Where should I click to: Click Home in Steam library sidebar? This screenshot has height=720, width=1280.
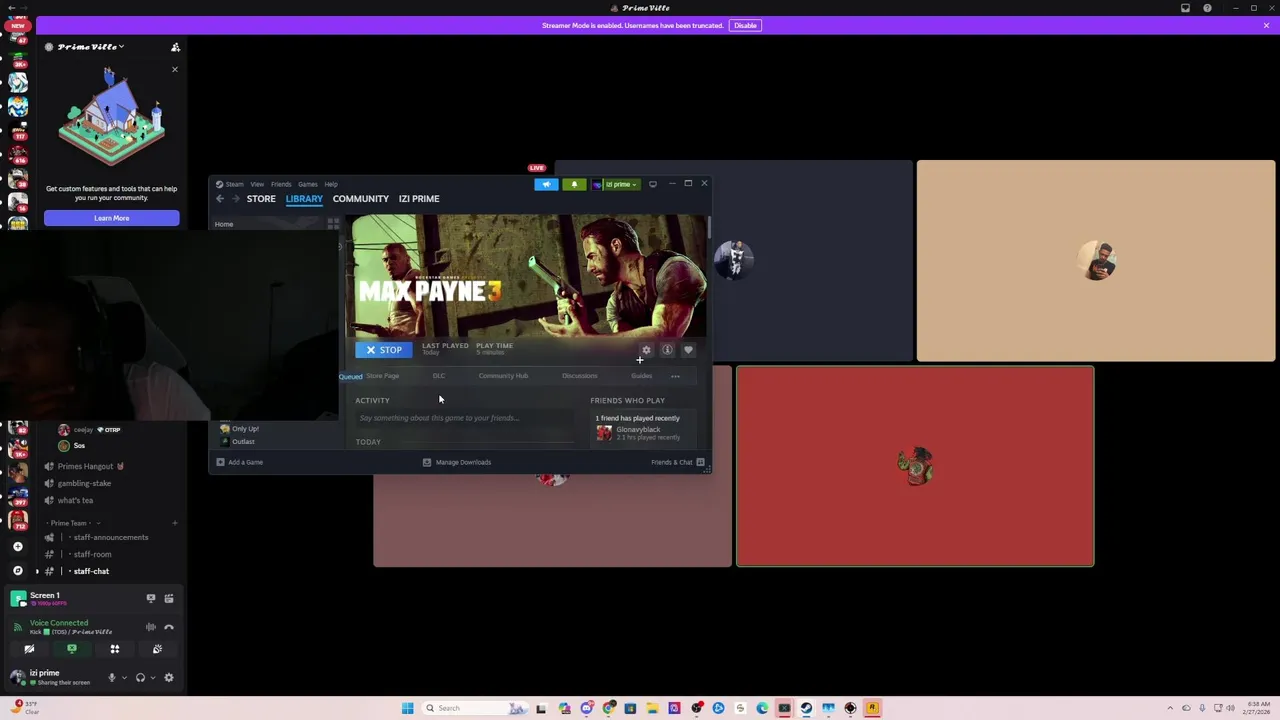[224, 224]
